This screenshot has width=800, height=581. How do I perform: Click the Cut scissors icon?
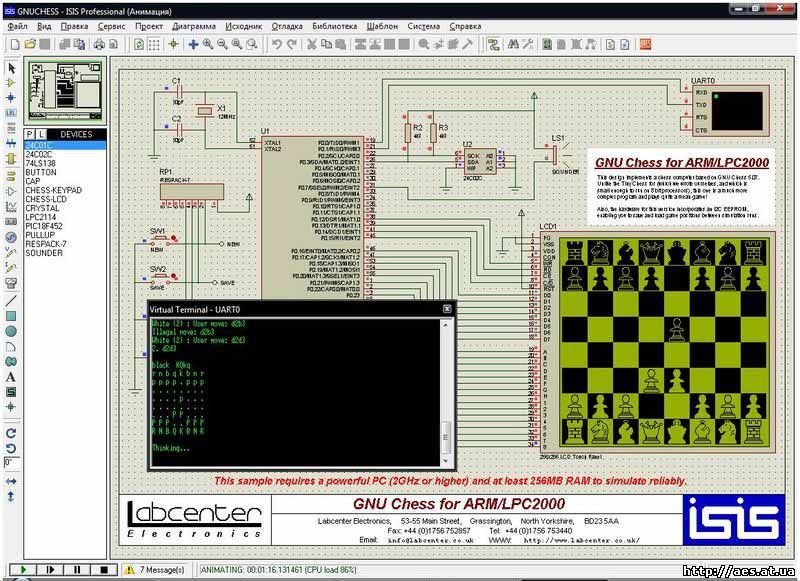[312, 44]
